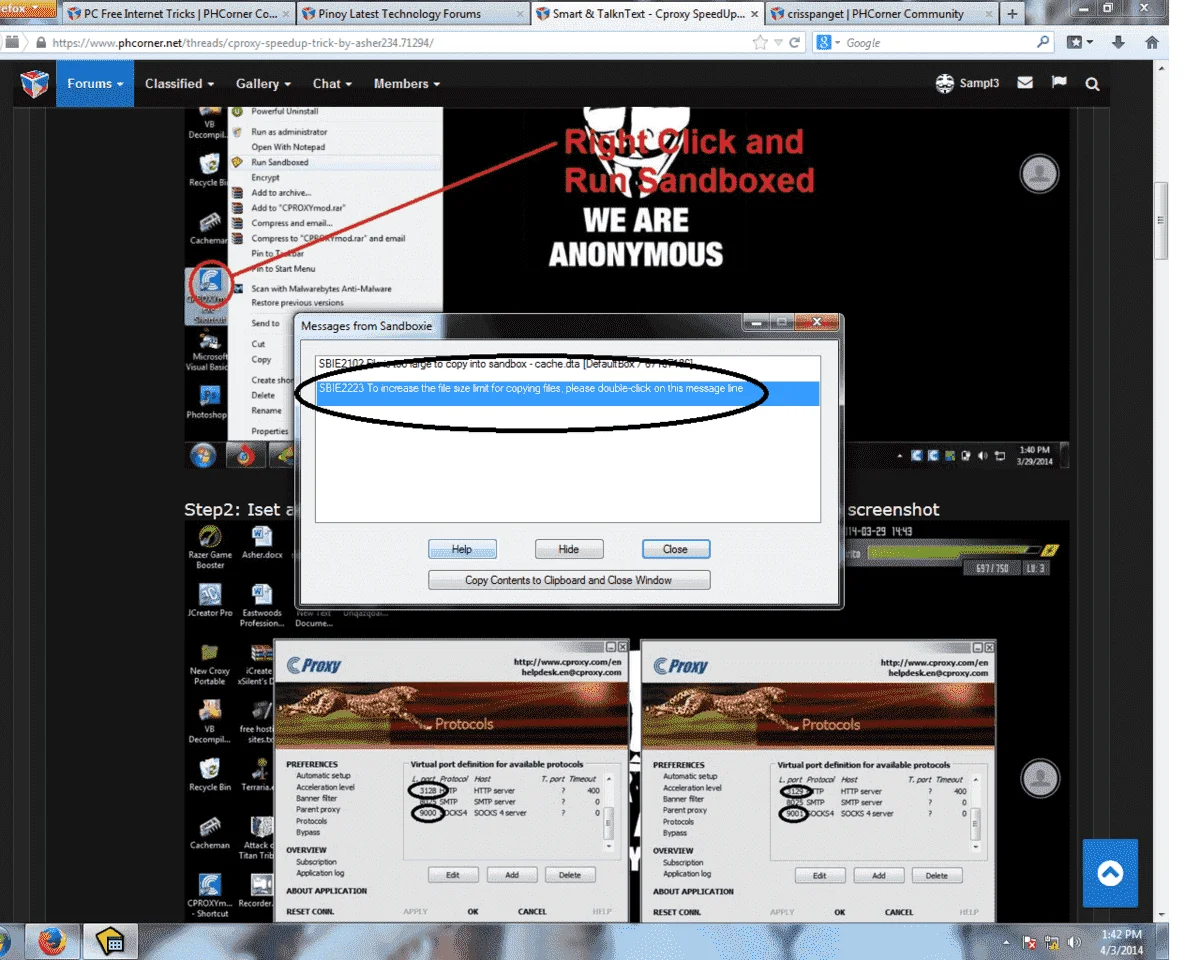Switch to PC Free Internet Tricks tab
This screenshot has height=960, width=1200.
(178, 14)
